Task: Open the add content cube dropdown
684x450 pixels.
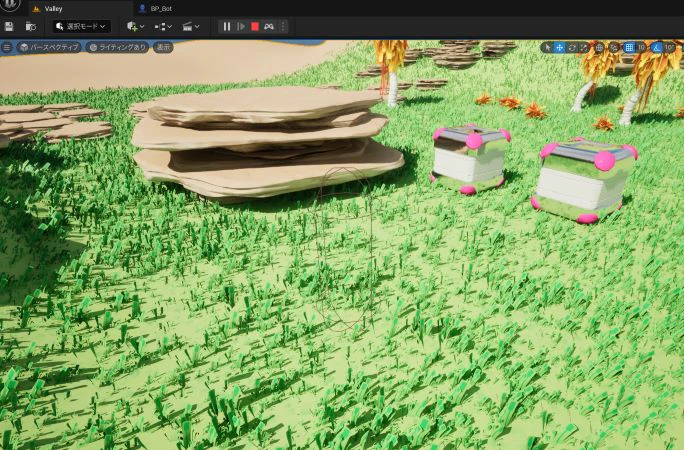Action: (135, 27)
